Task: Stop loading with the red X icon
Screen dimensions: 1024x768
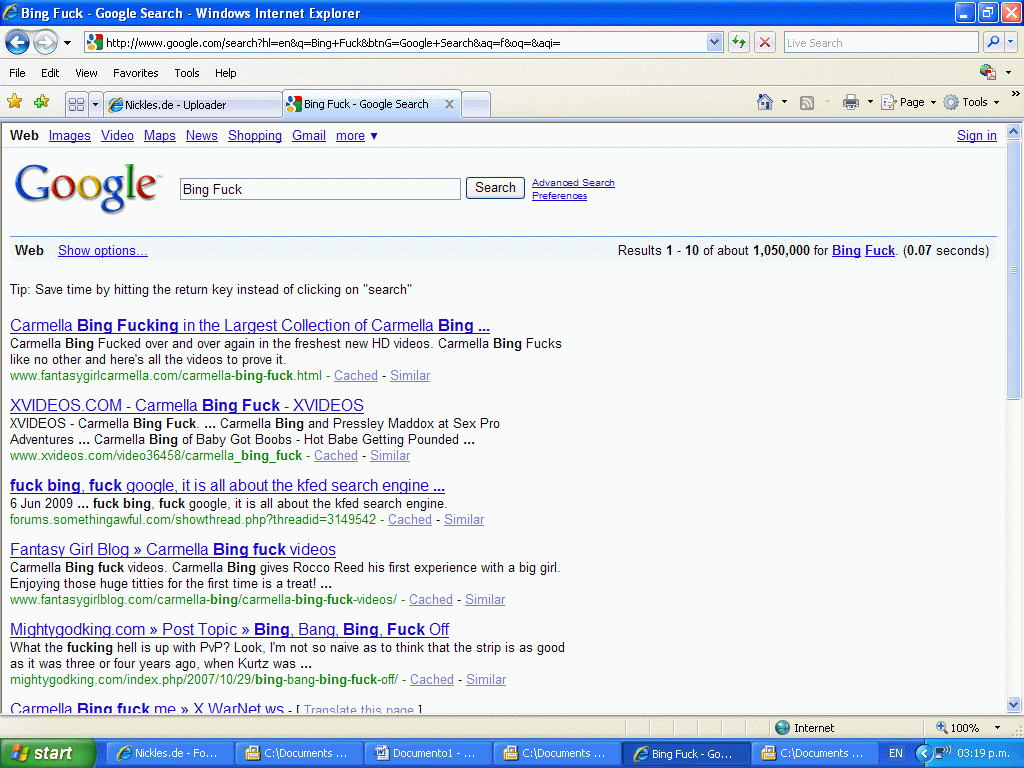Action: pos(765,43)
